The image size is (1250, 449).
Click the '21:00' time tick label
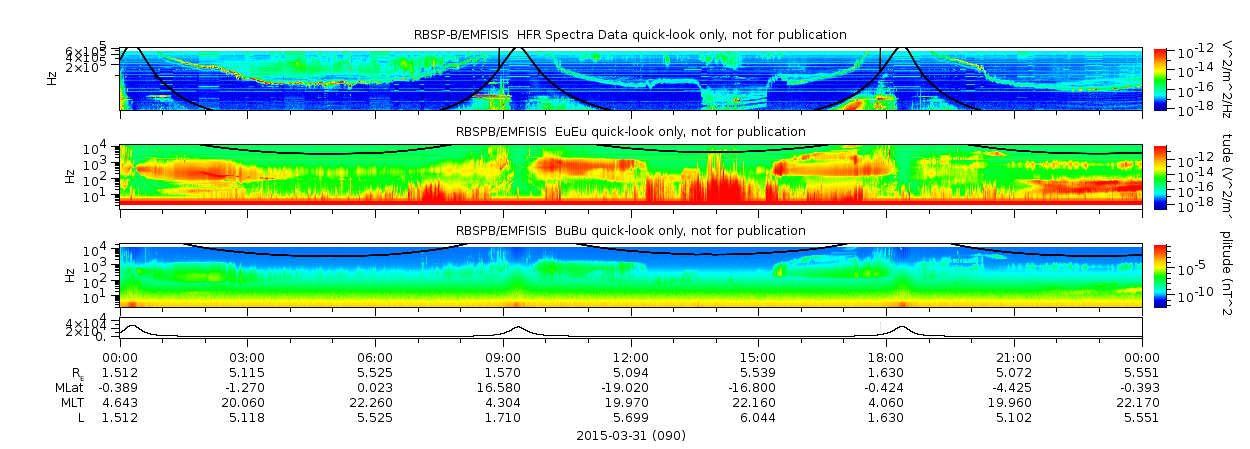pyautogui.click(x=1014, y=358)
